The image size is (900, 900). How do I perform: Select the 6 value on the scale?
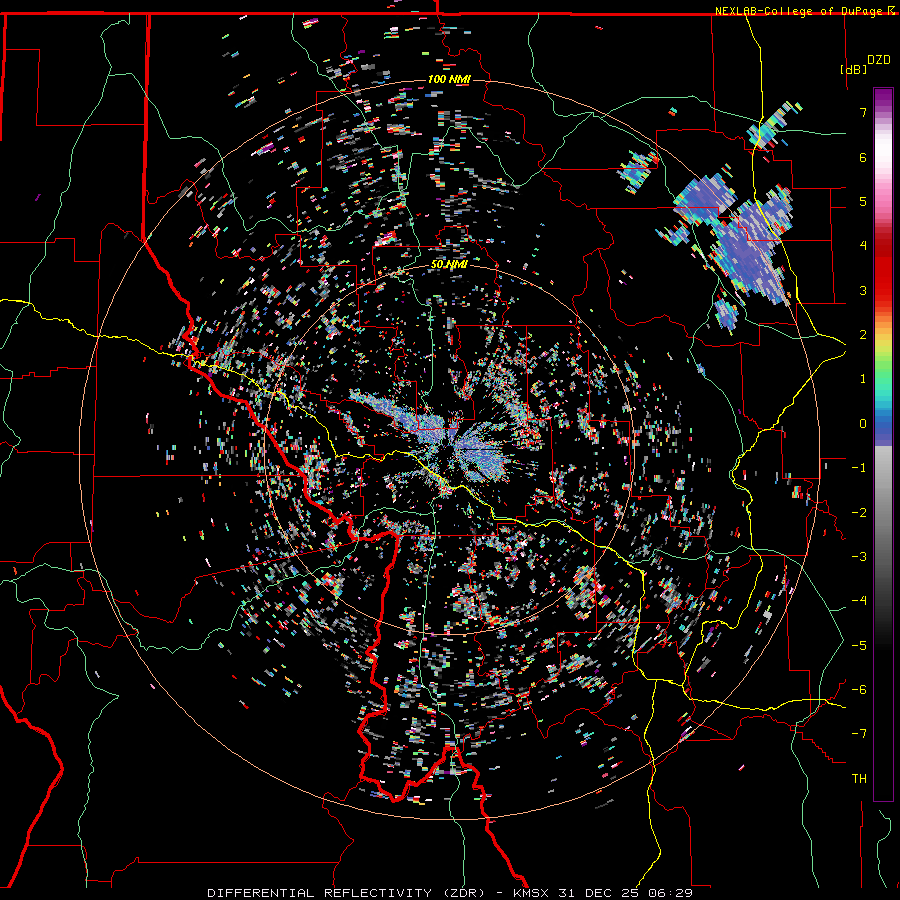863,157
